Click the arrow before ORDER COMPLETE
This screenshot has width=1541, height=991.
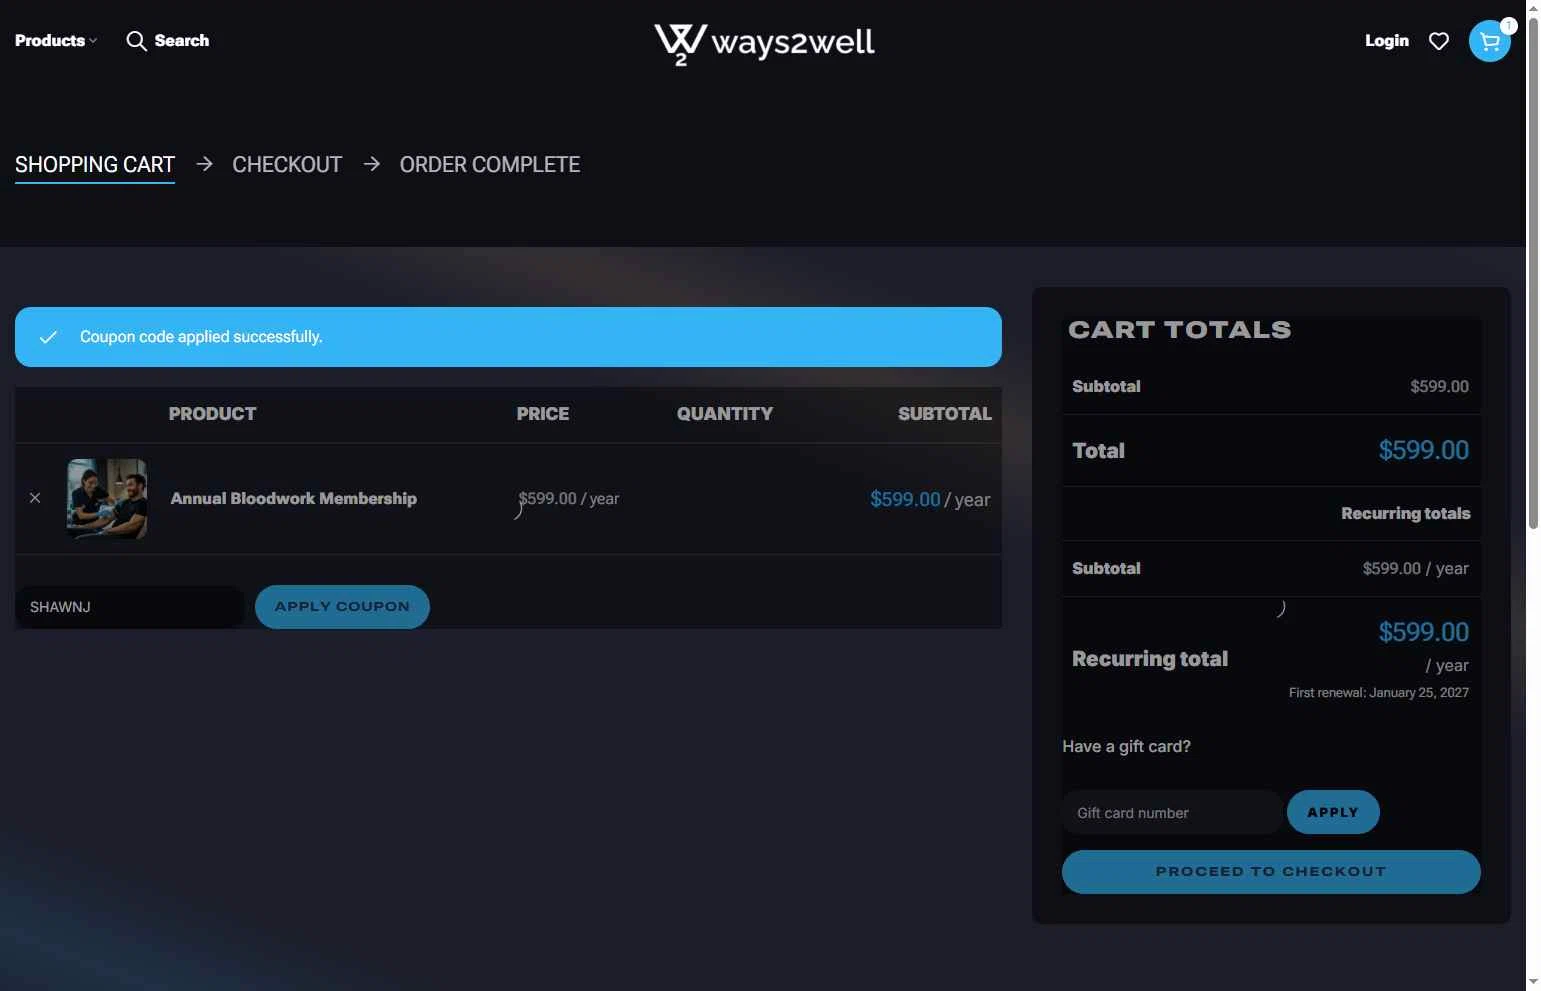(371, 164)
